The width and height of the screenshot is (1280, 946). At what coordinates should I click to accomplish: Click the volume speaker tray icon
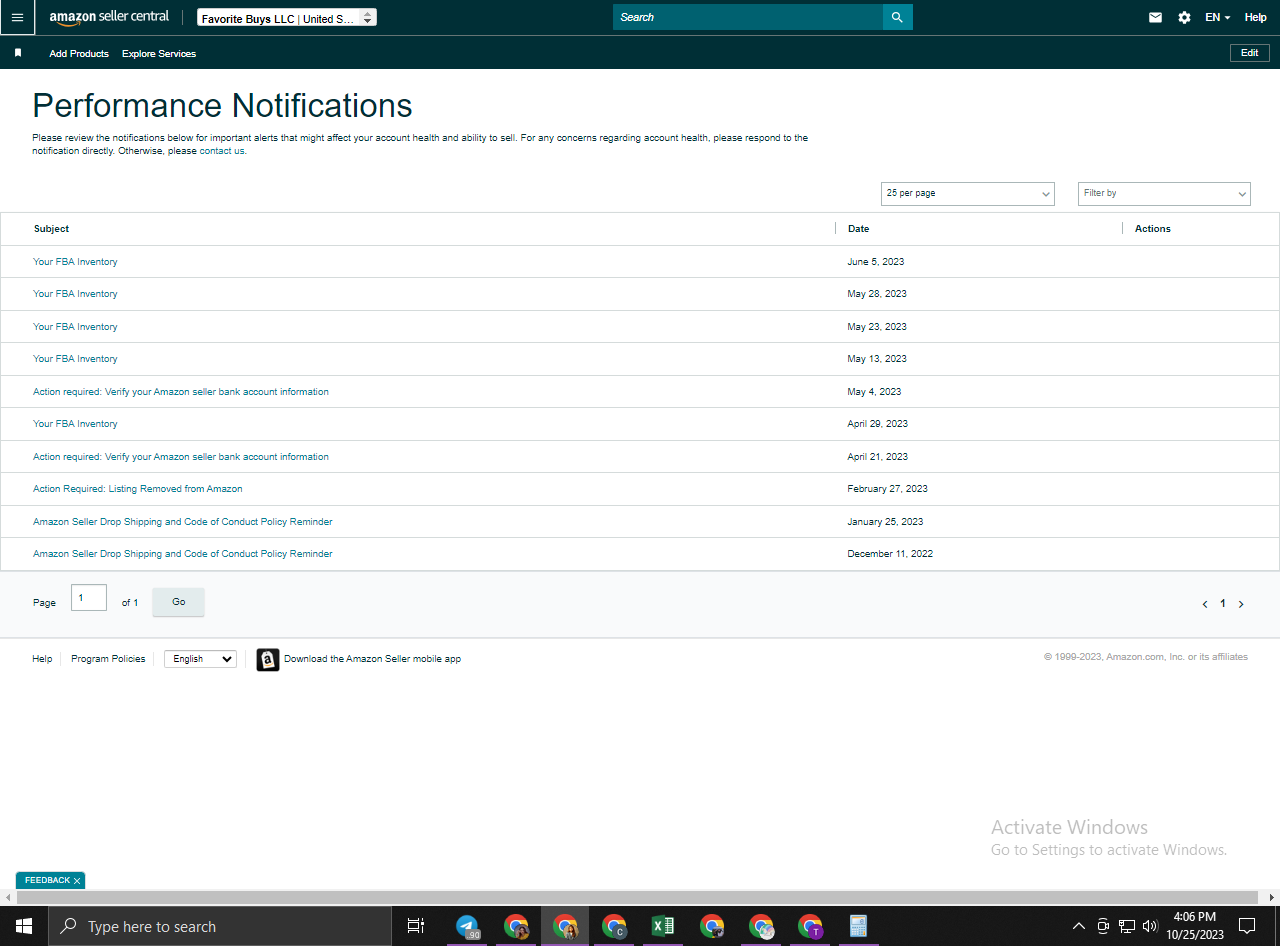point(1150,926)
